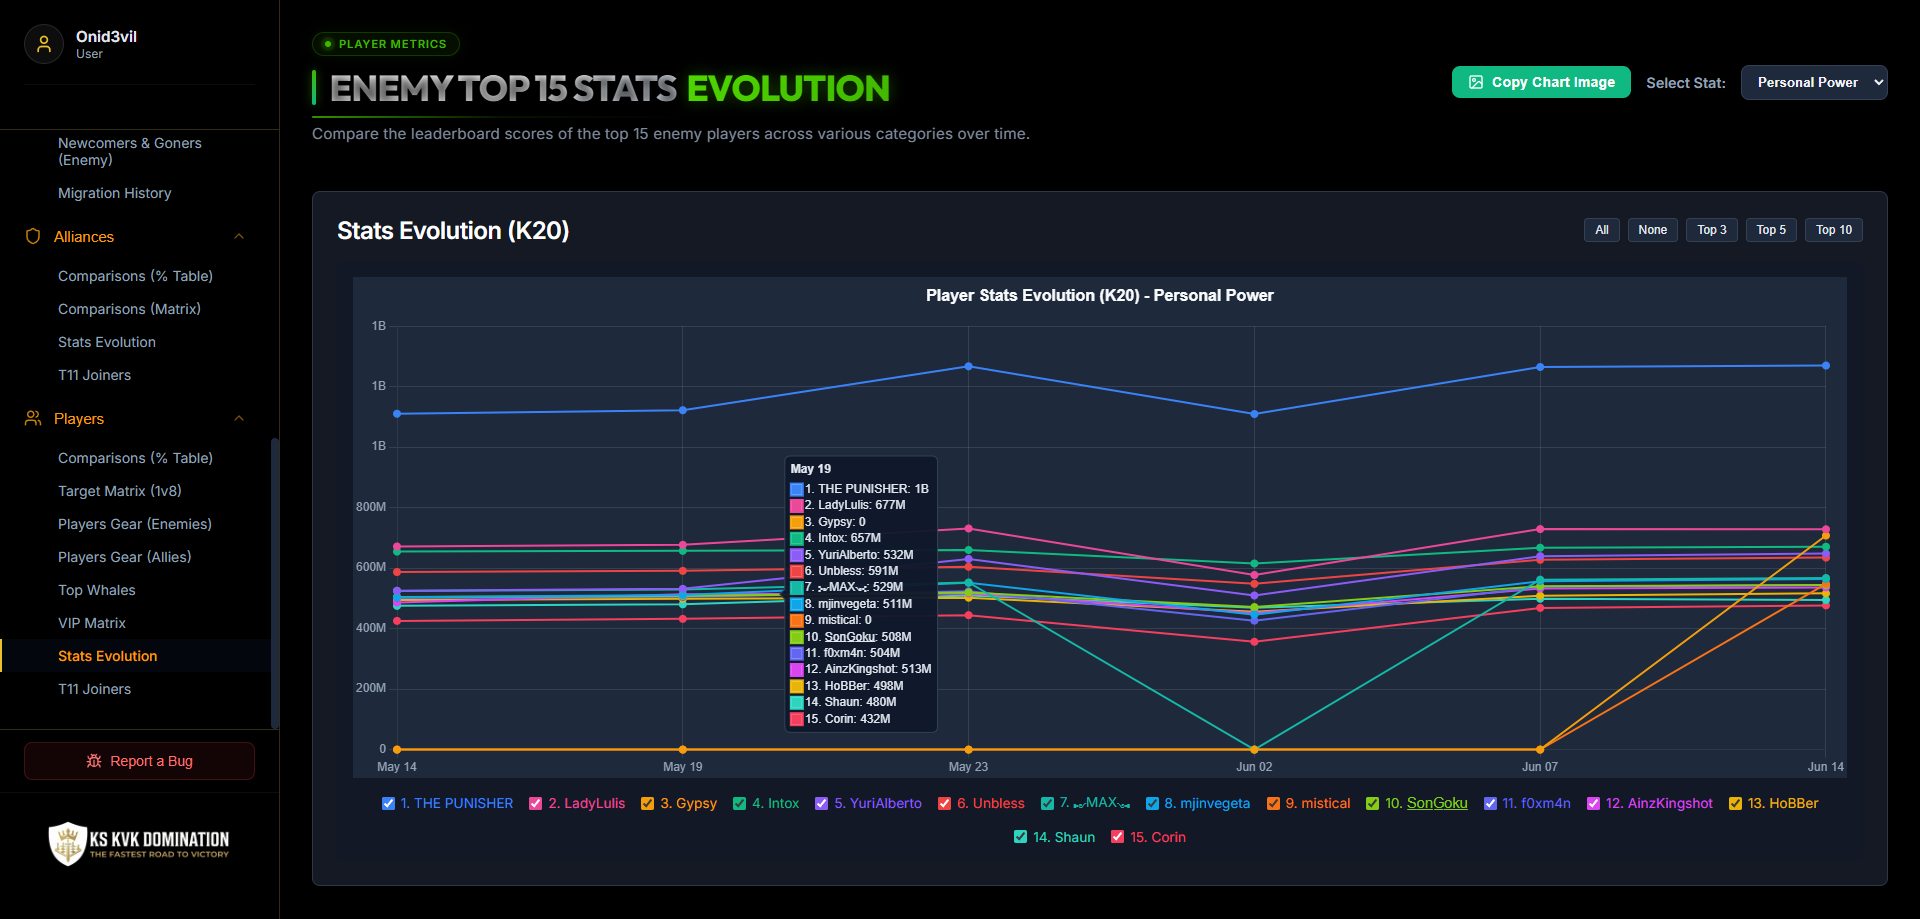Image resolution: width=1920 pixels, height=919 pixels.
Task: Click the bug icon in Report a Bug
Action: [94, 761]
